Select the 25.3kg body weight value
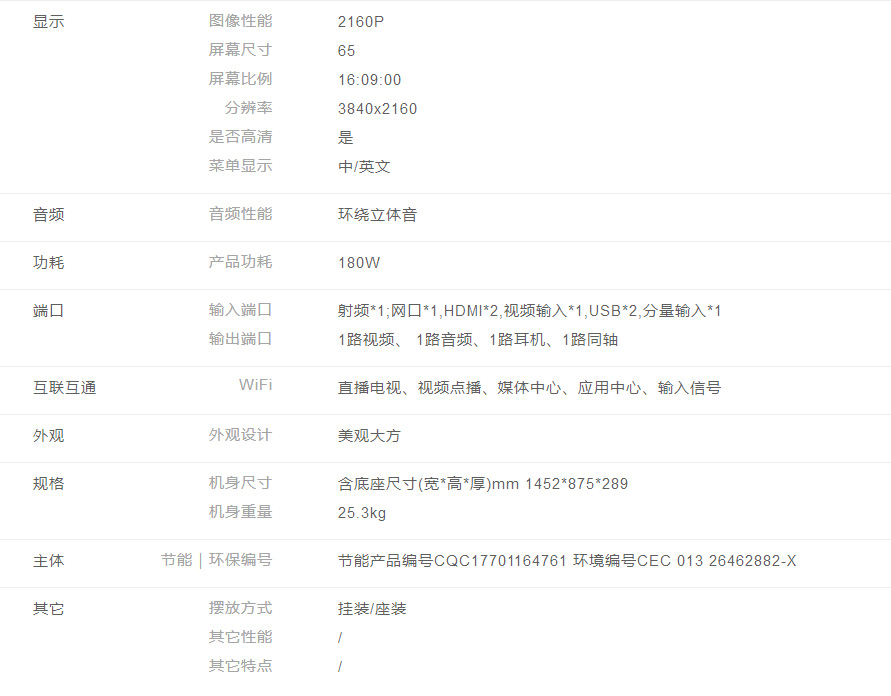This screenshot has height=696, width=891. click(x=362, y=513)
